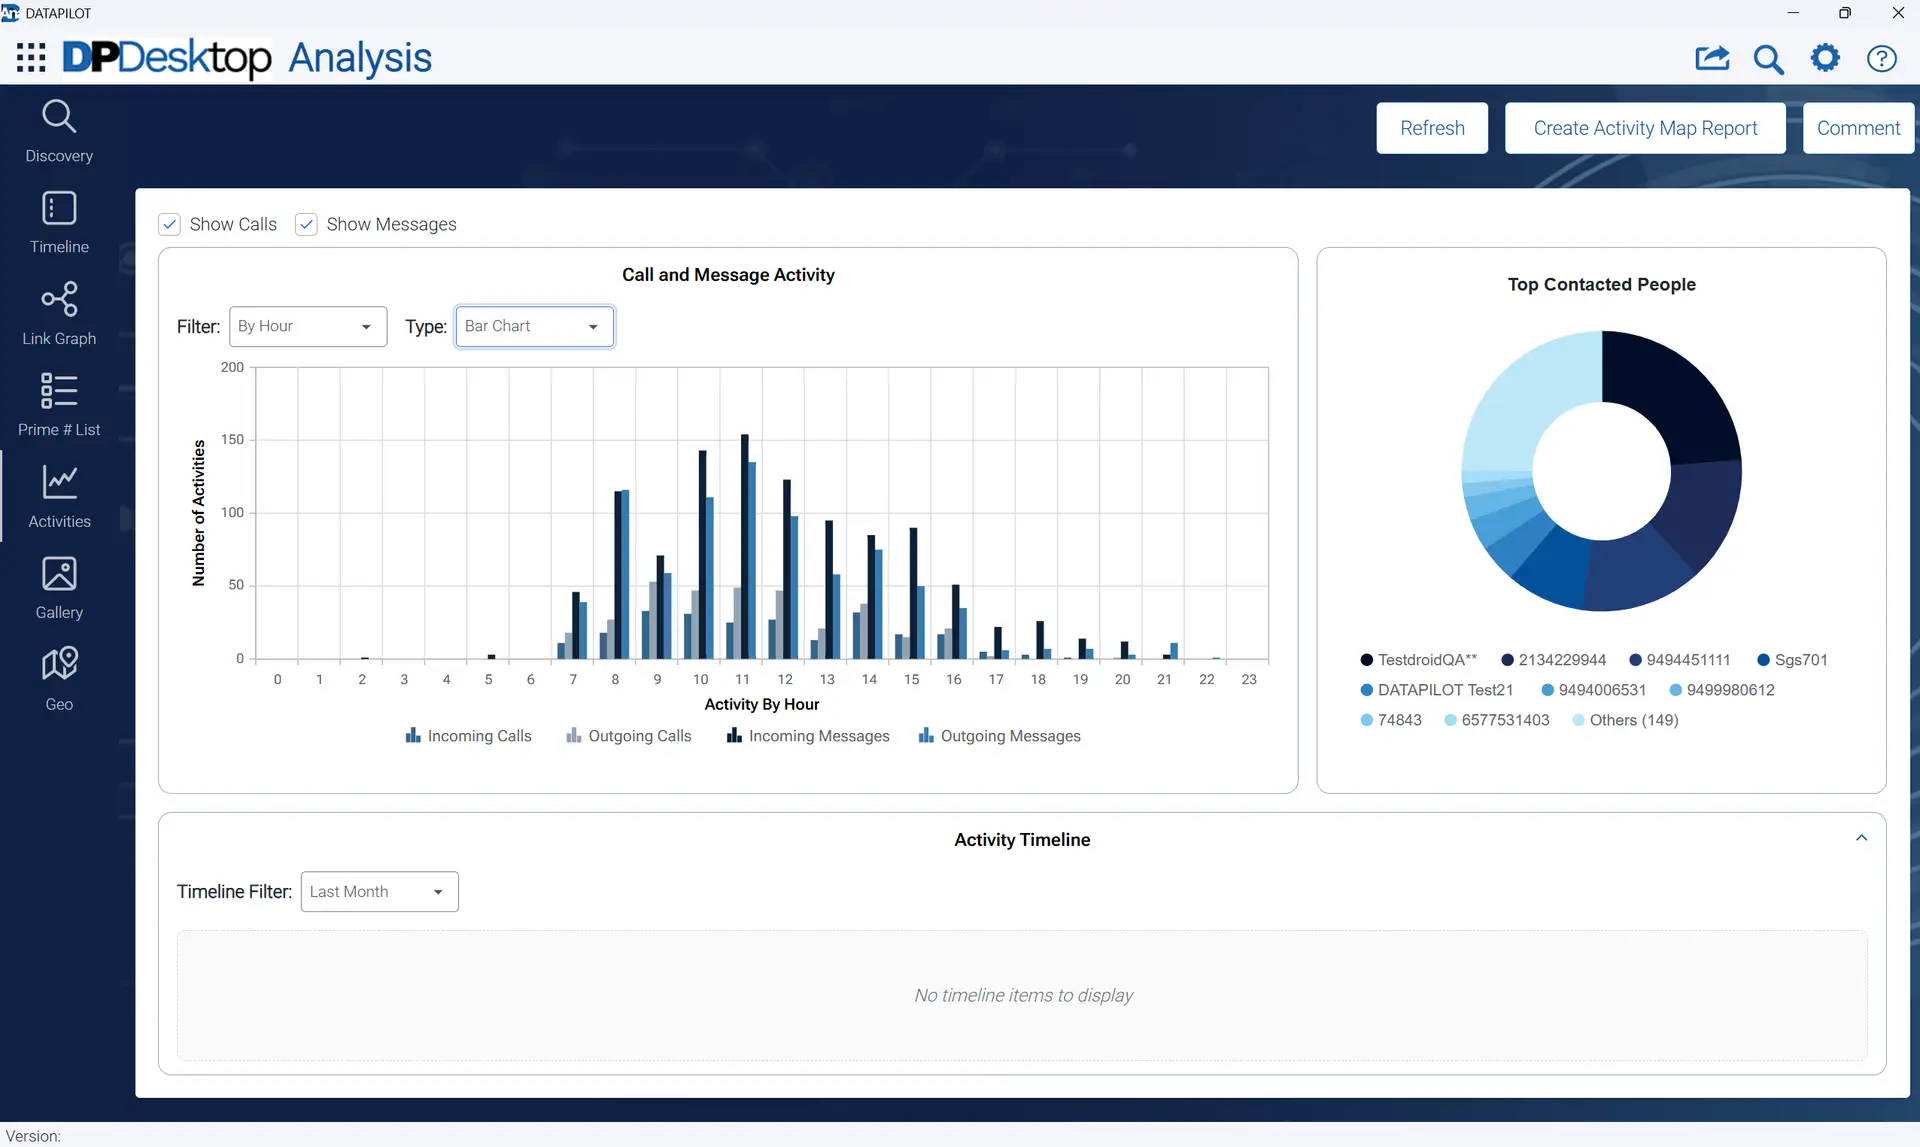Open the help question mark icon
Image resolution: width=1920 pixels, height=1147 pixels.
[x=1882, y=59]
